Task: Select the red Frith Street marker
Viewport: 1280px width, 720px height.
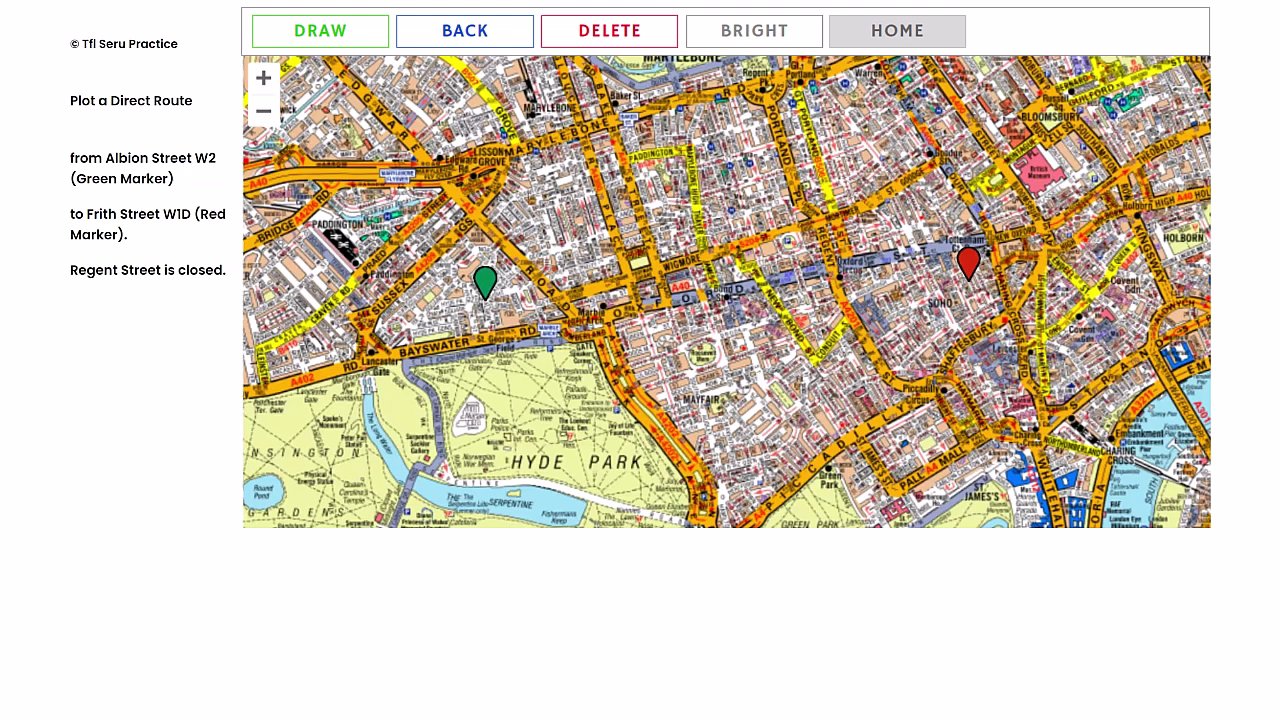Action: click(x=968, y=264)
